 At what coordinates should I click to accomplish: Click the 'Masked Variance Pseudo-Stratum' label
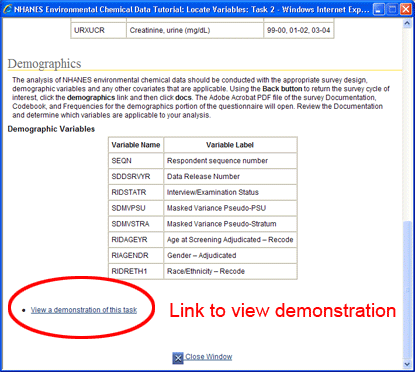(x=222, y=224)
